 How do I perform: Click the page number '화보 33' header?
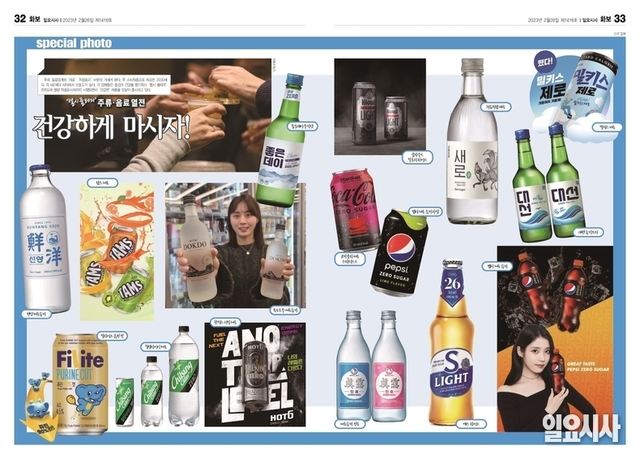[613, 19]
